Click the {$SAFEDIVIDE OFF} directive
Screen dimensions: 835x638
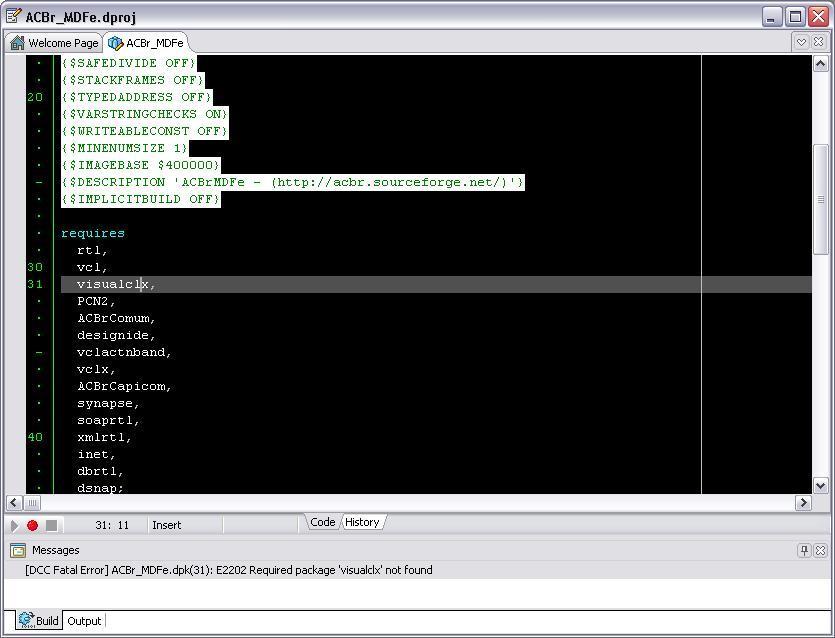pyautogui.click(x=129, y=63)
